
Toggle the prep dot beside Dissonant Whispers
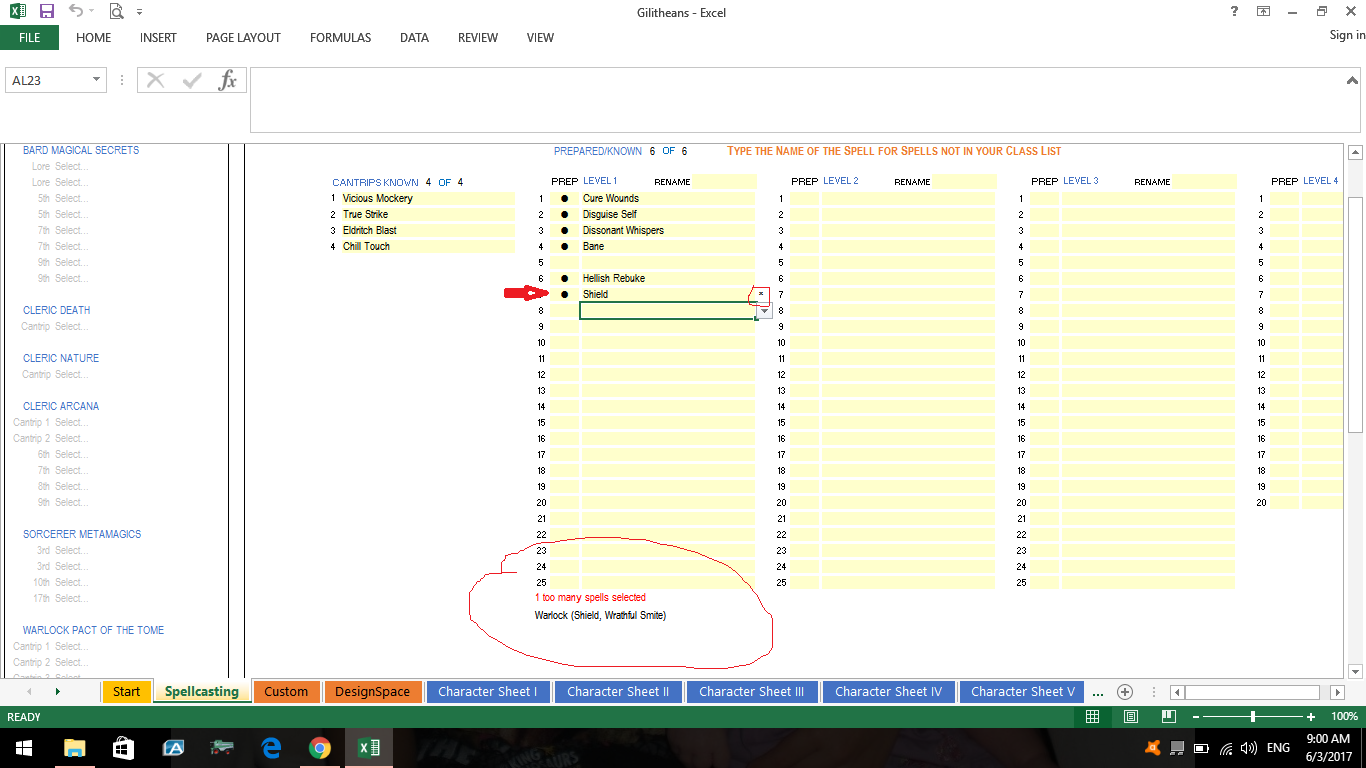click(x=564, y=230)
